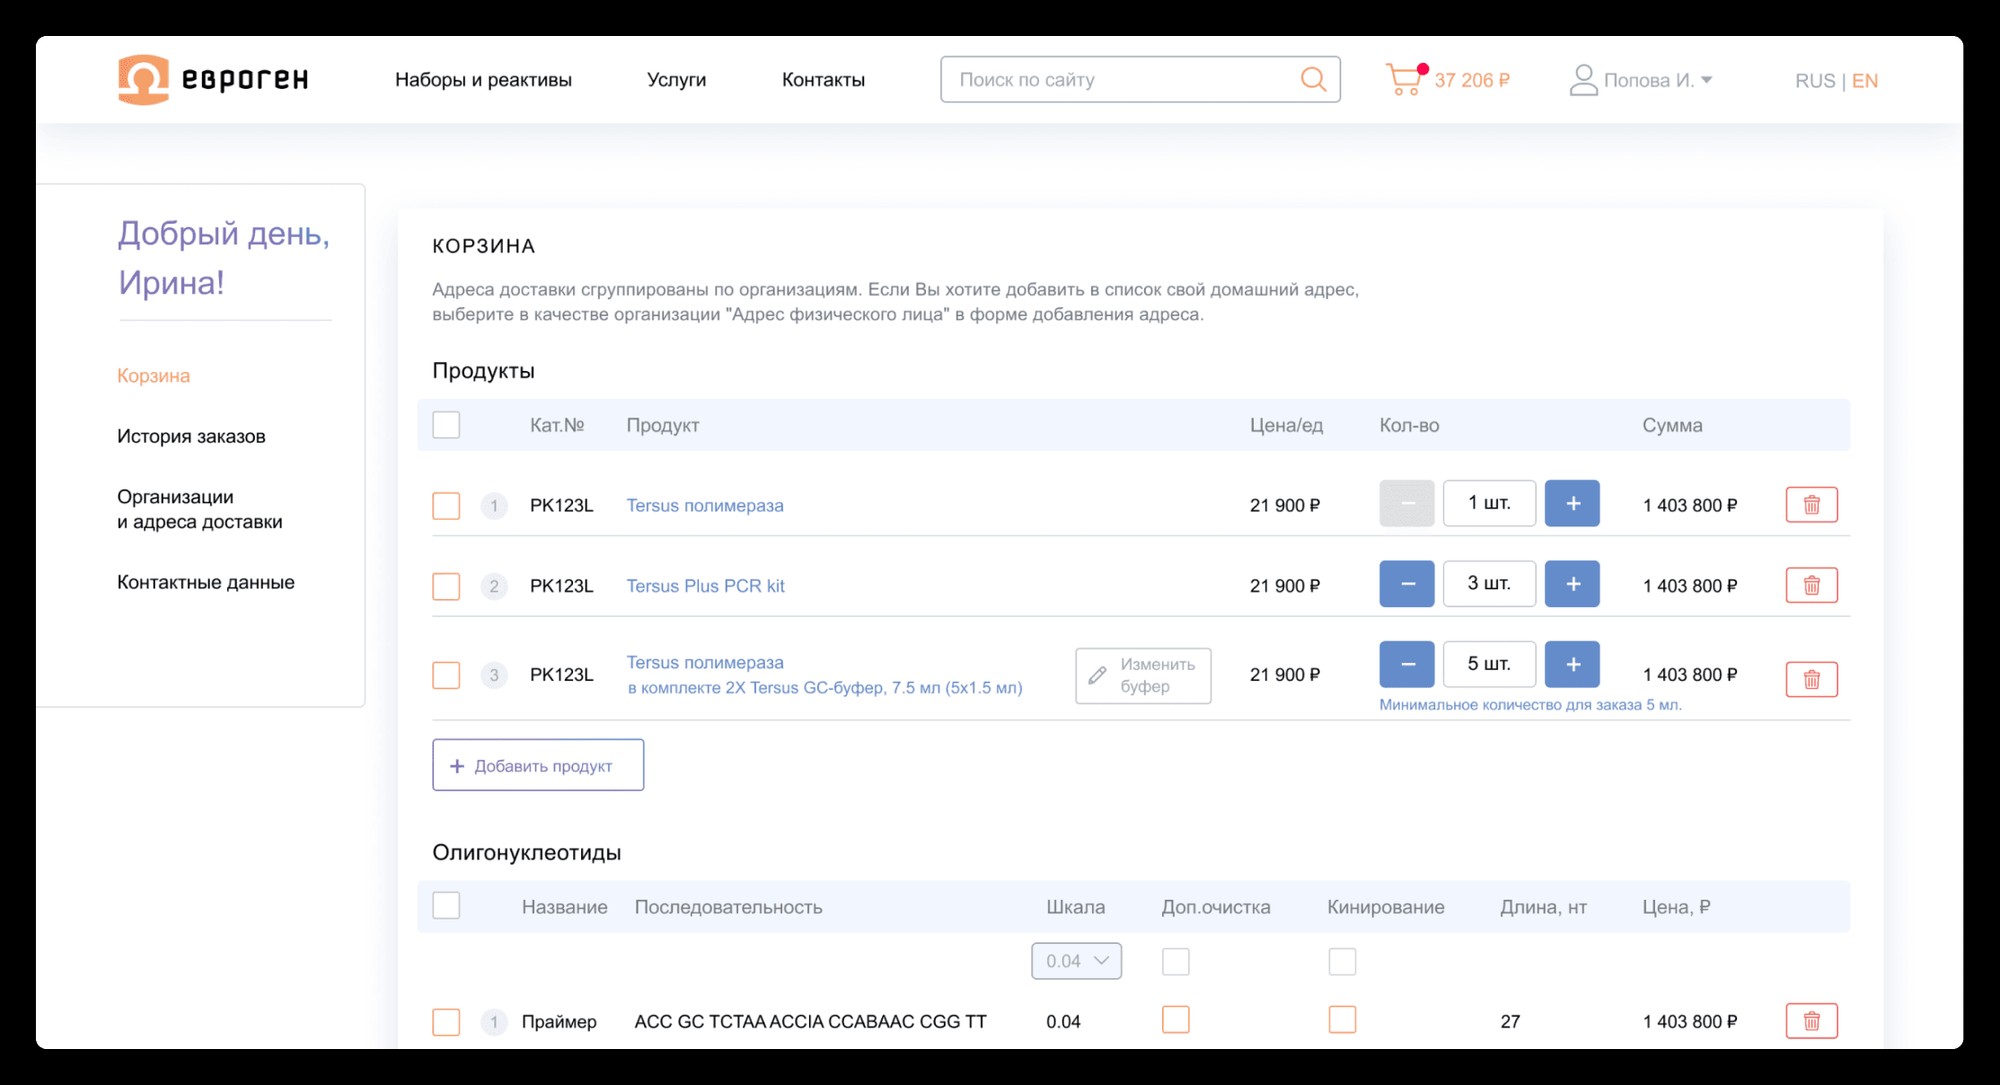Tick checkbox for product row 3
The height and width of the screenshot is (1085, 2000).
click(446, 675)
